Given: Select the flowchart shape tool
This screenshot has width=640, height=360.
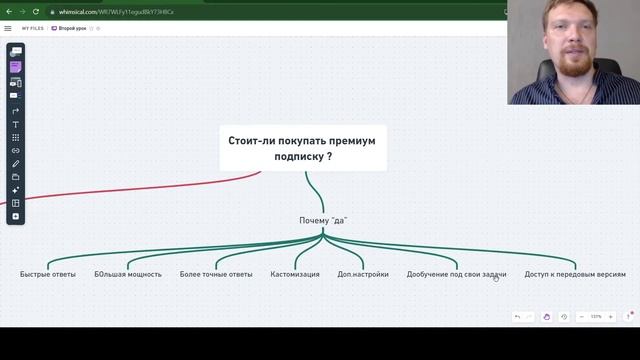Looking at the screenshot, I should 16,96.
